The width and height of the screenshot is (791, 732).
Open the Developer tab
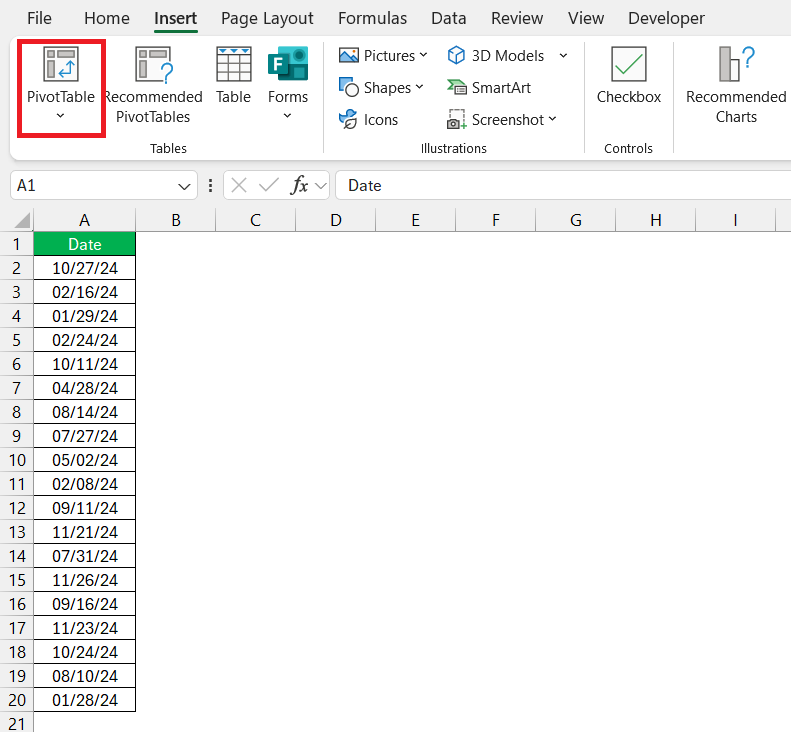pyautogui.click(x=666, y=18)
